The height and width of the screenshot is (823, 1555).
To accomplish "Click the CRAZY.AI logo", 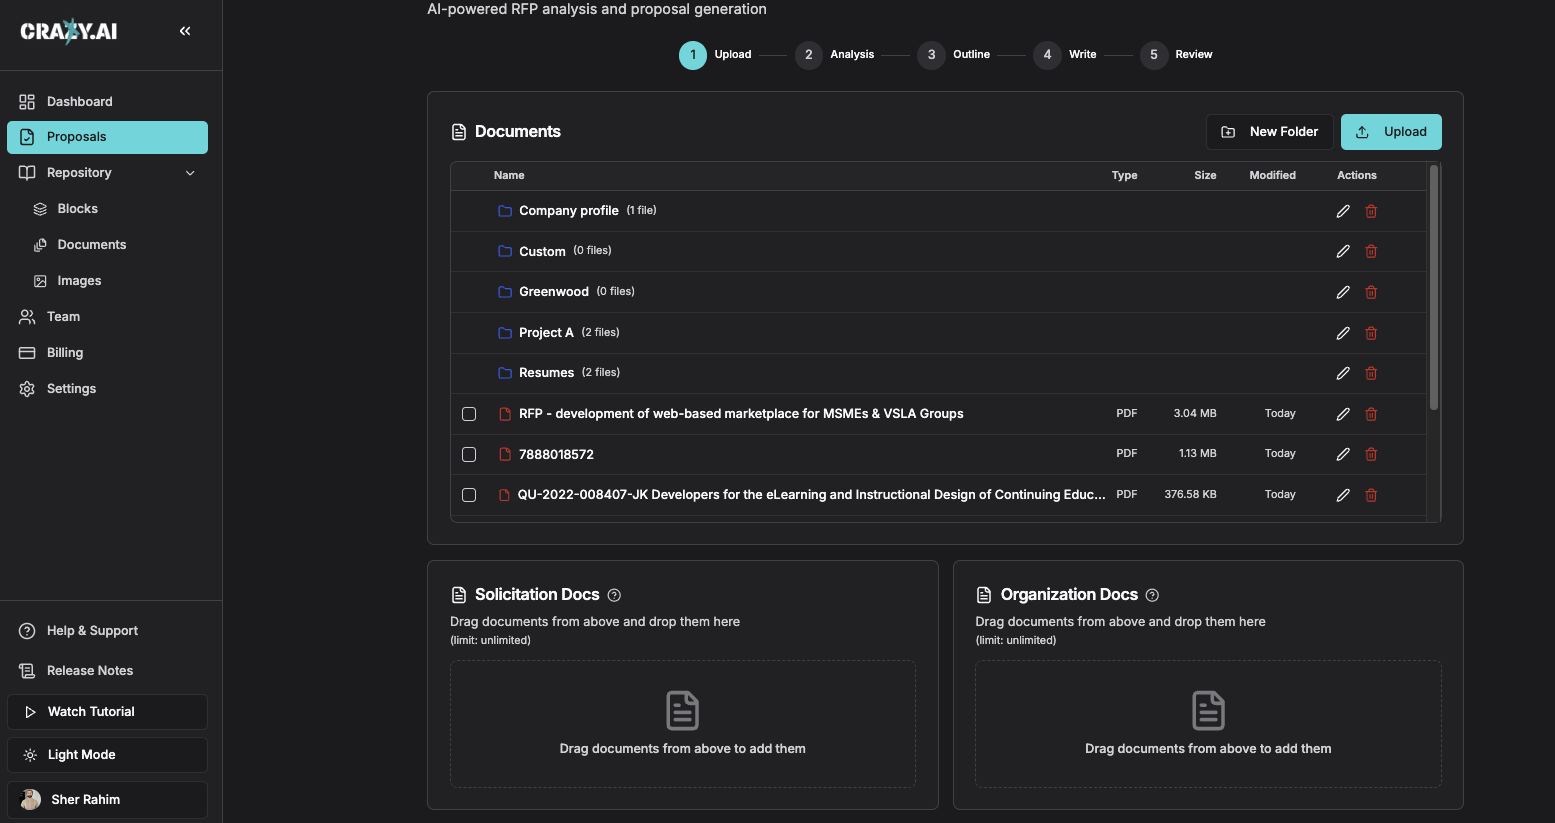I will 69,31.
